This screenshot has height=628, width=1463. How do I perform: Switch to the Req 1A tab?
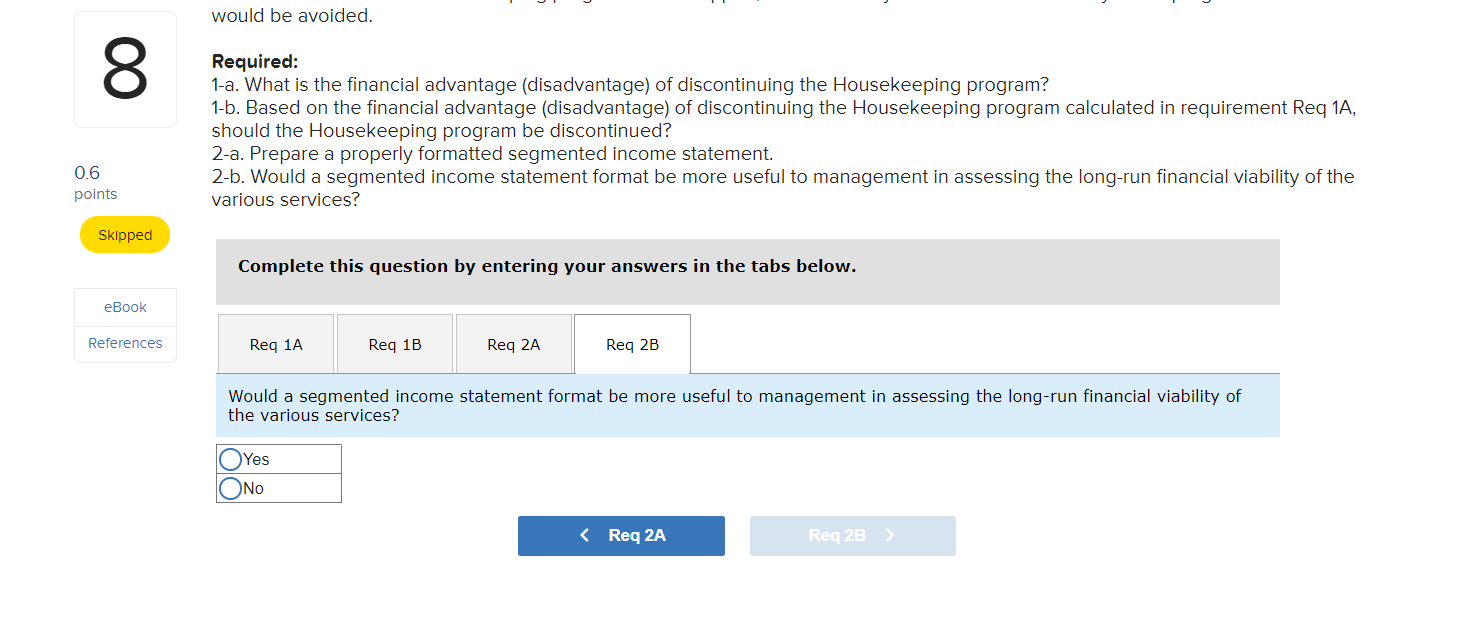[276, 343]
